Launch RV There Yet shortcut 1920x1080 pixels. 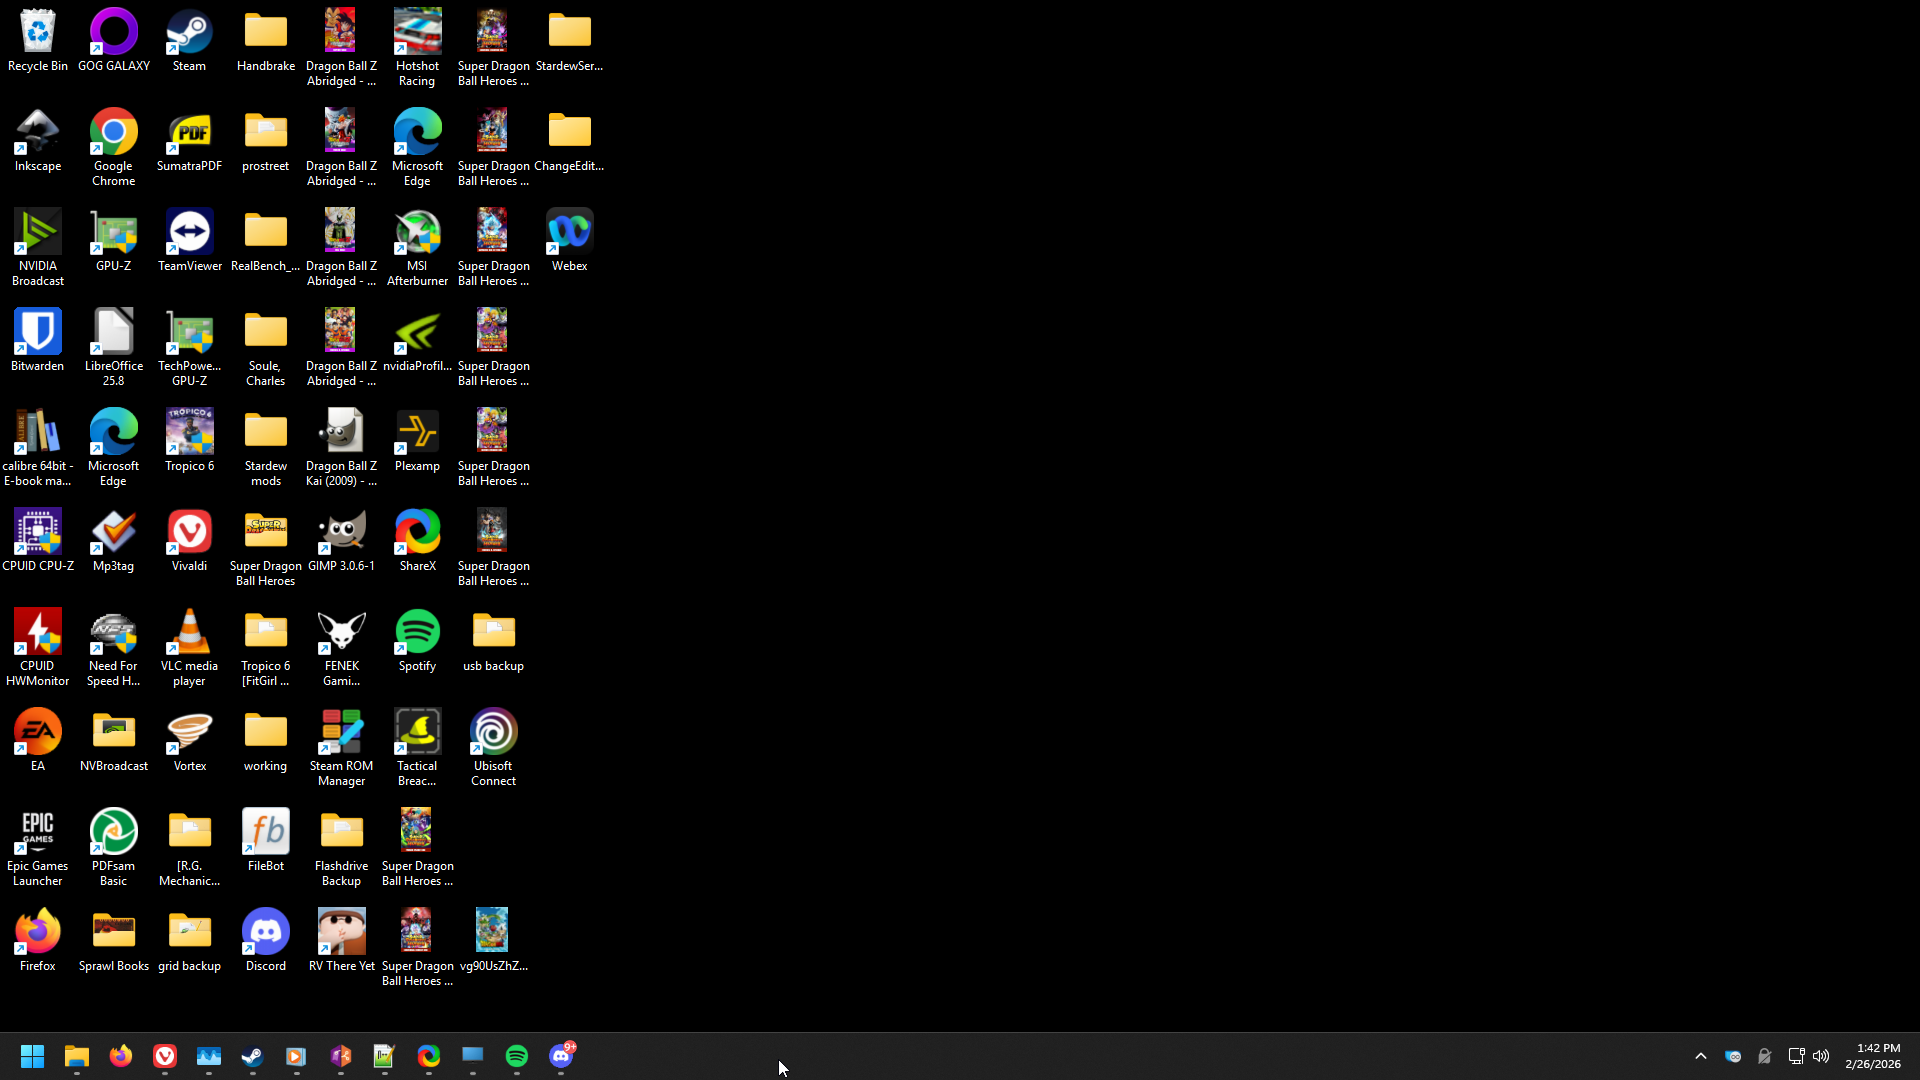point(341,941)
